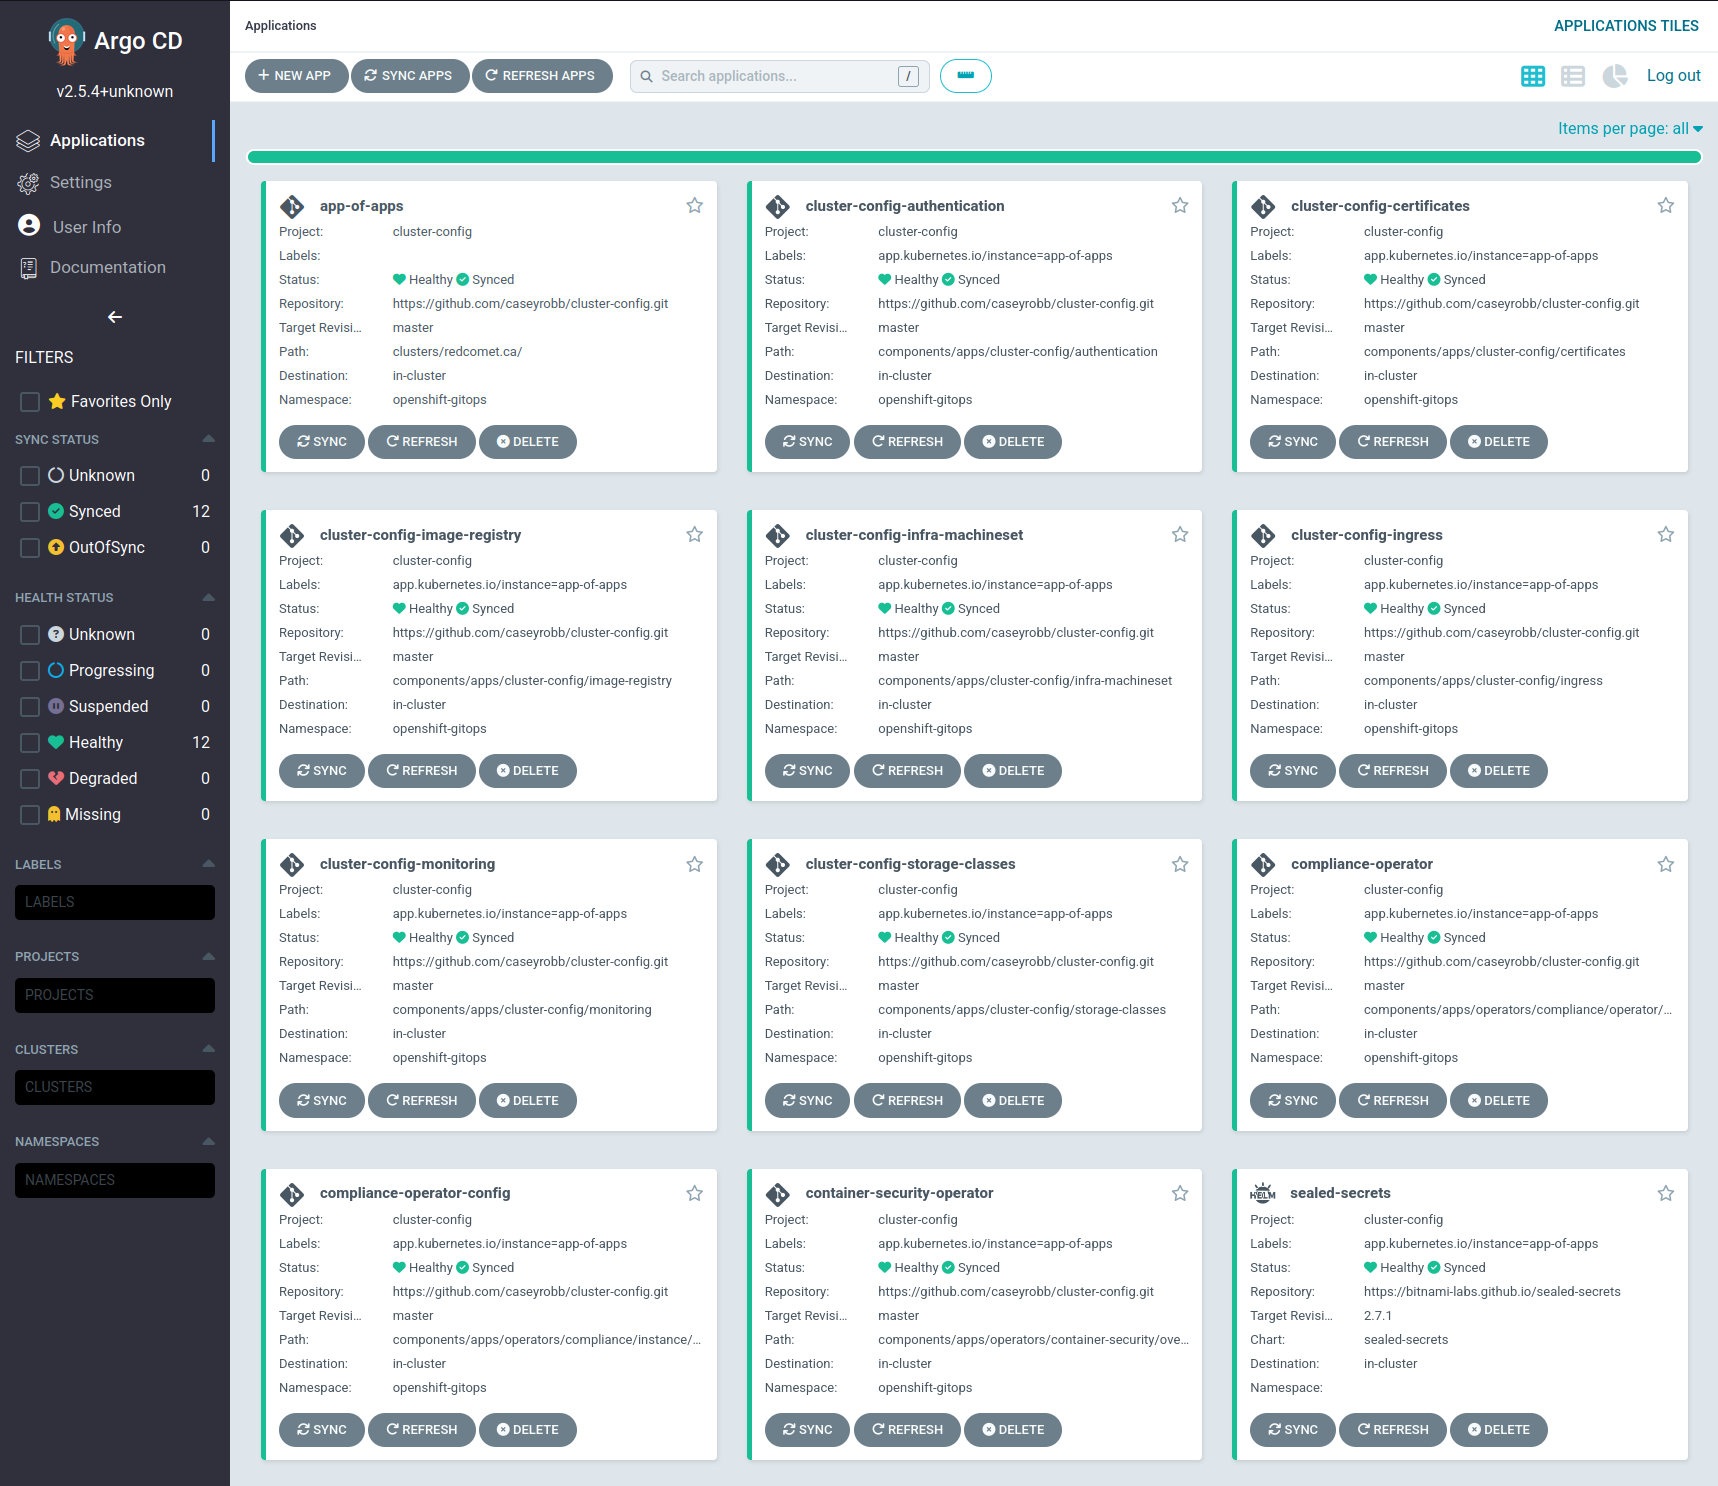
Task: Delete the sealed-secrets application
Action: (x=1498, y=1430)
